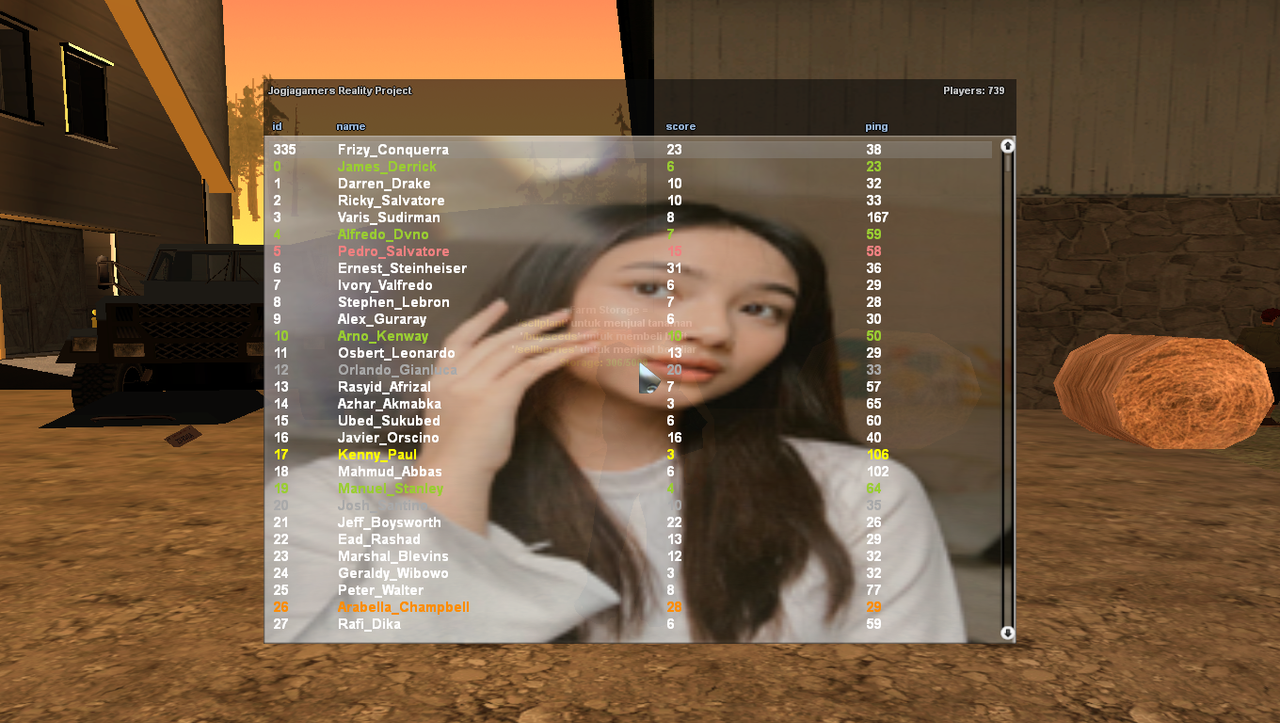
Task: Click the "Players: 739" counter
Action: tap(973, 91)
